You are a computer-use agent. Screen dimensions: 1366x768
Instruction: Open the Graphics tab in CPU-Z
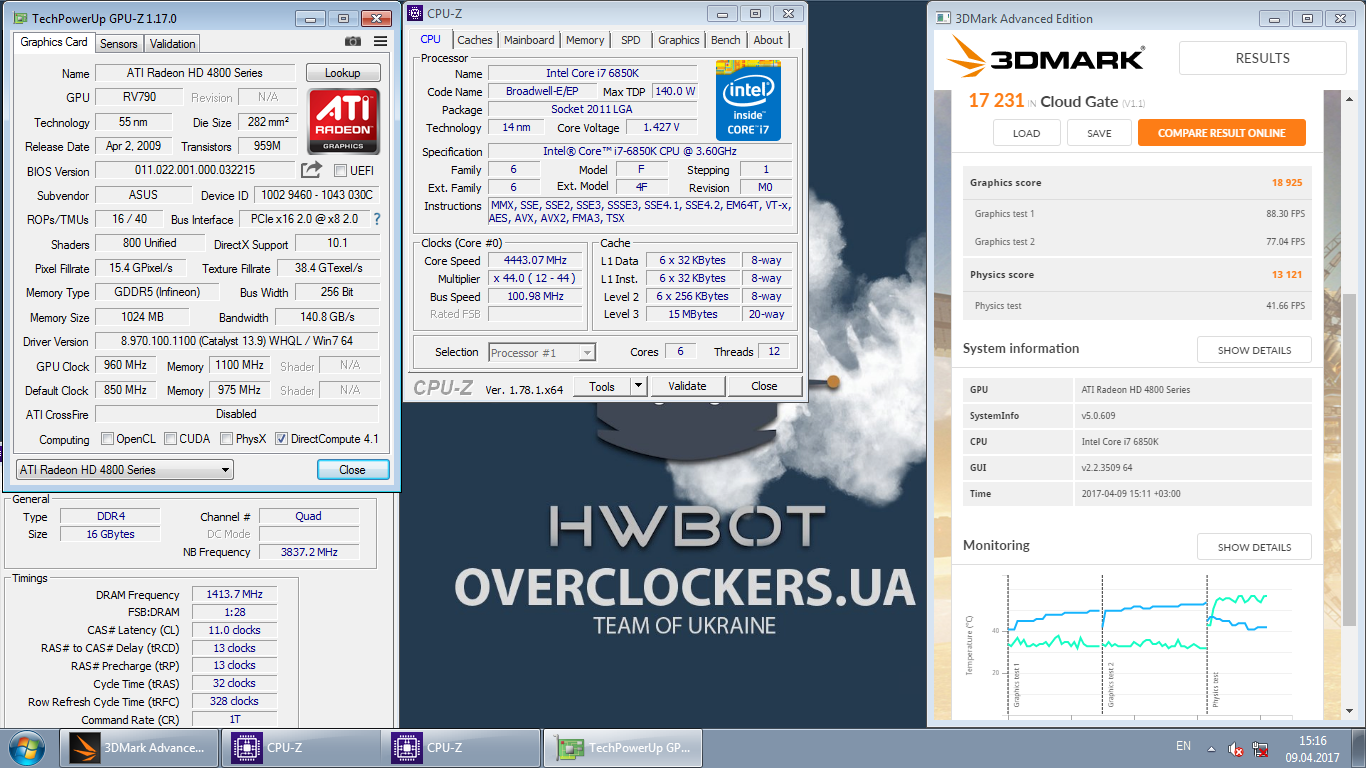[679, 40]
